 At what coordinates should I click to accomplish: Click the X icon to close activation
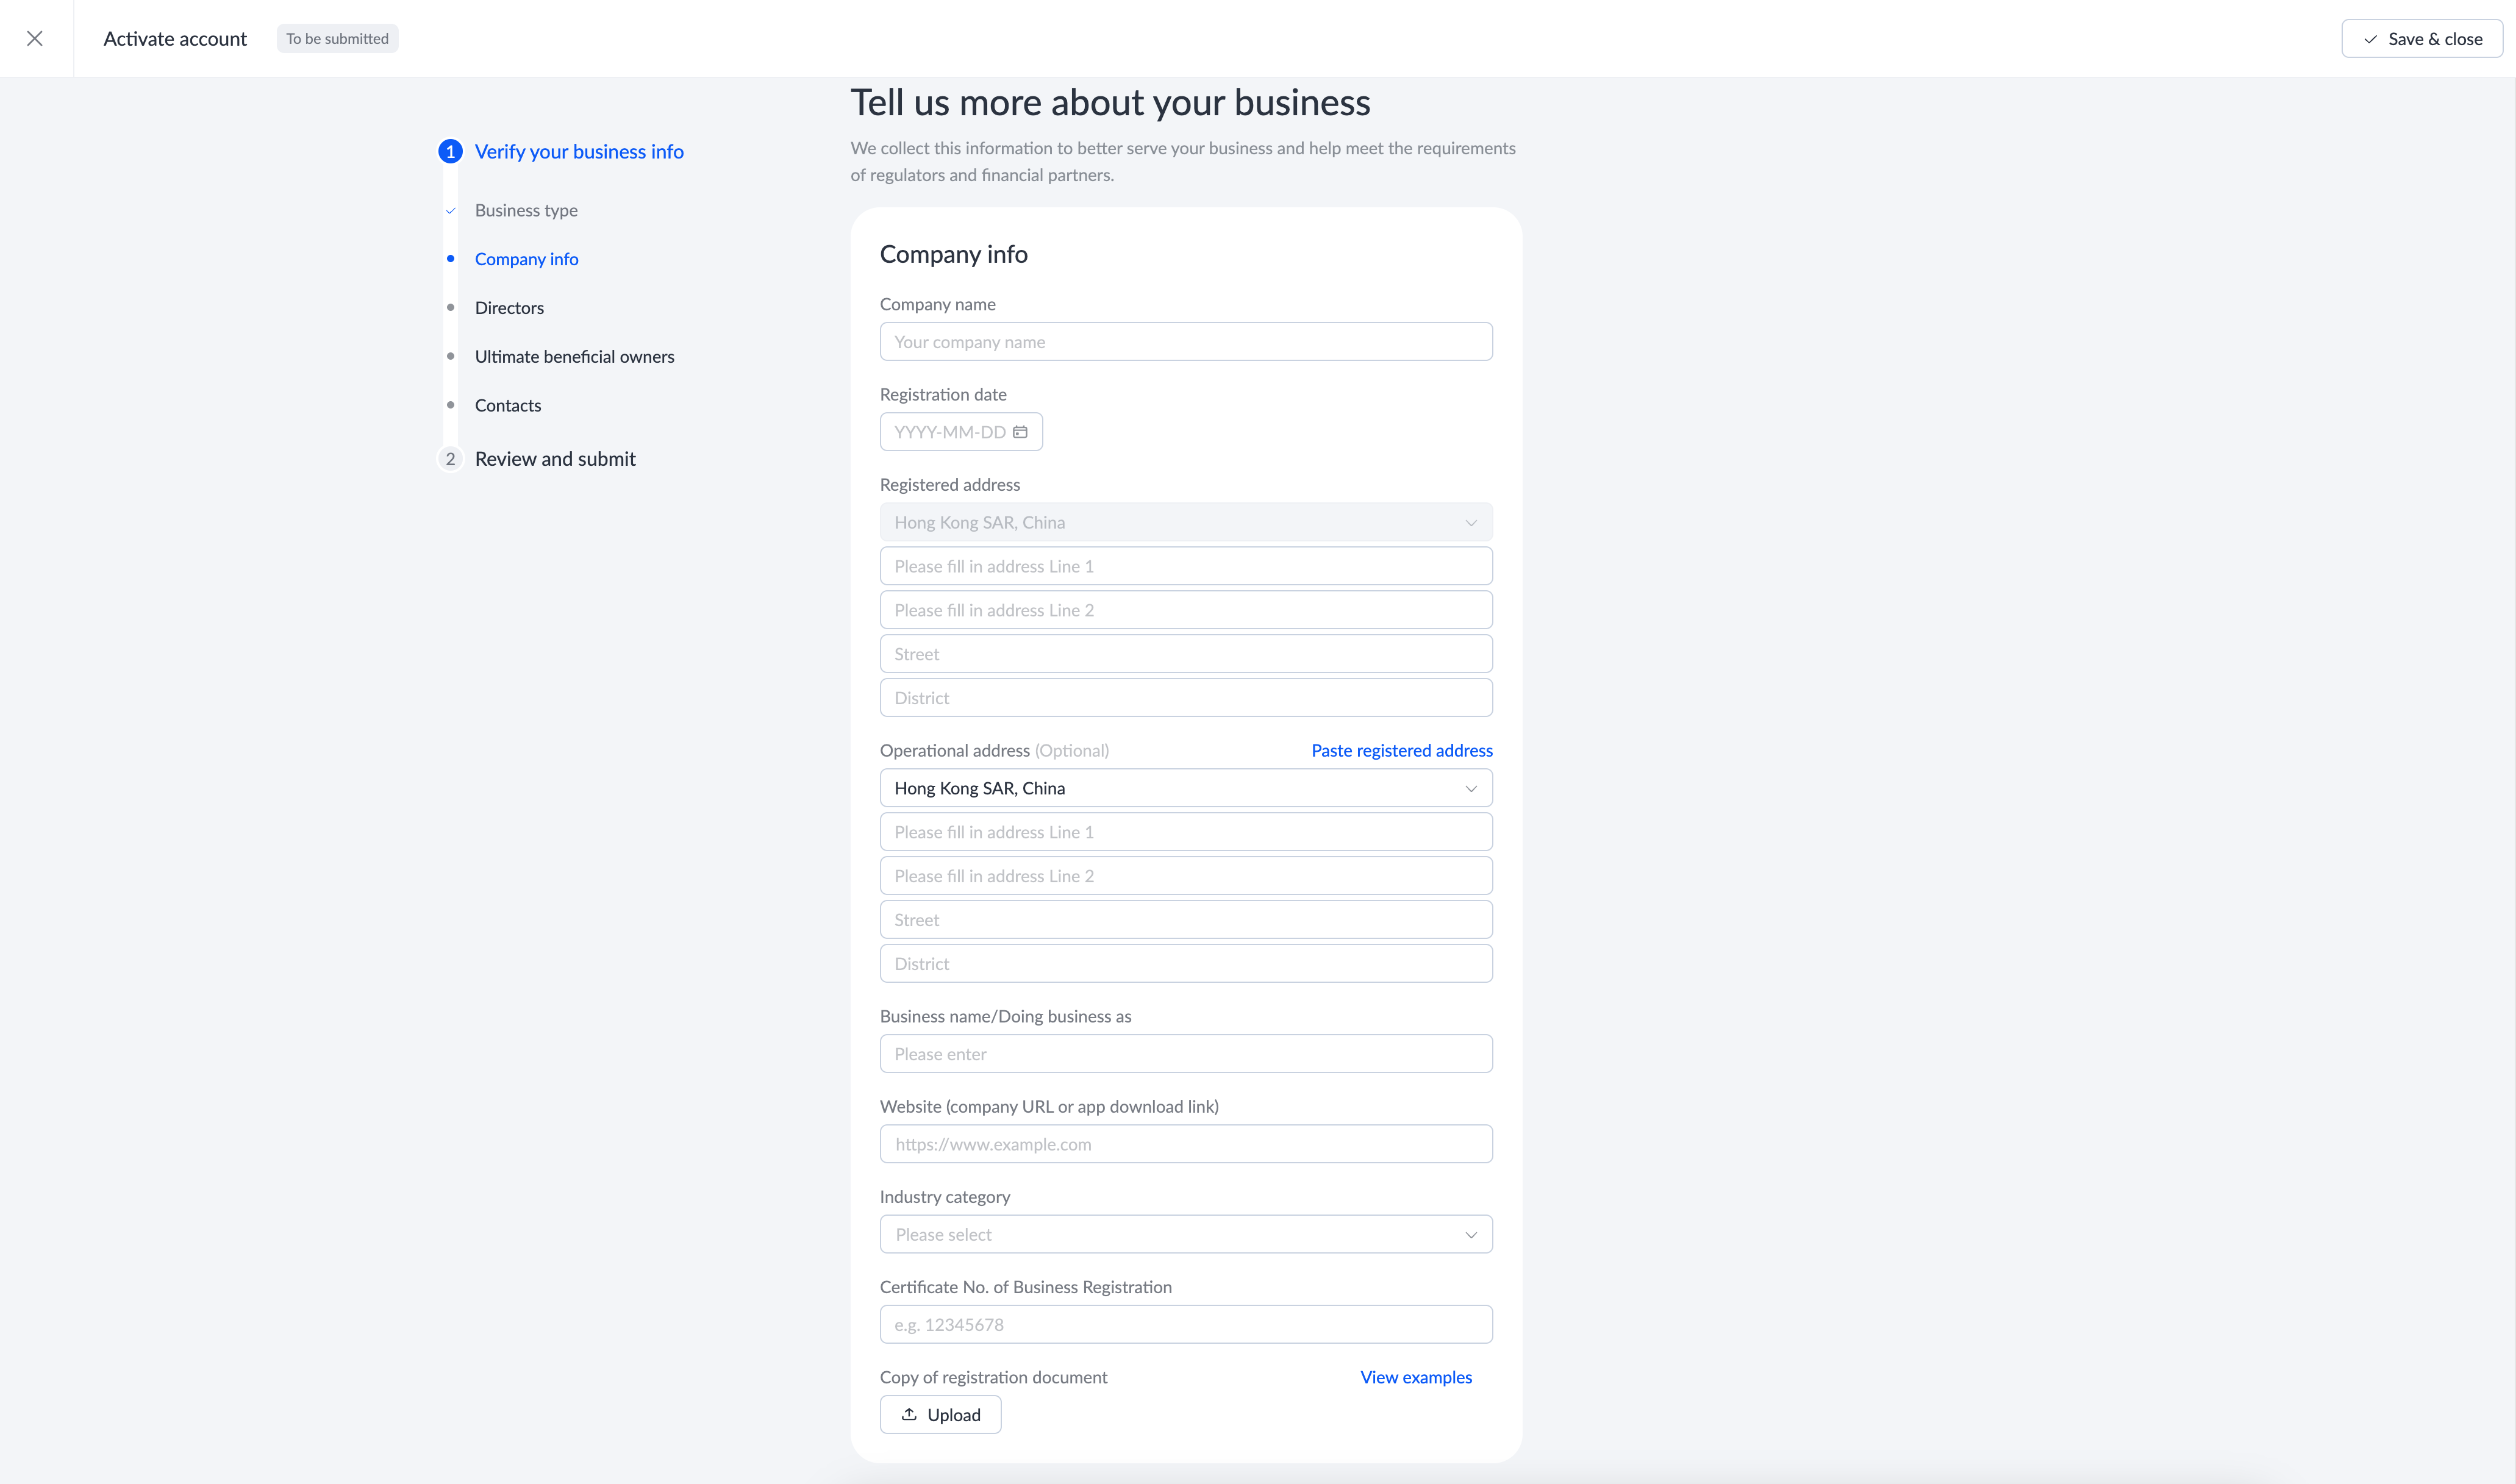pyautogui.click(x=35, y=38)
